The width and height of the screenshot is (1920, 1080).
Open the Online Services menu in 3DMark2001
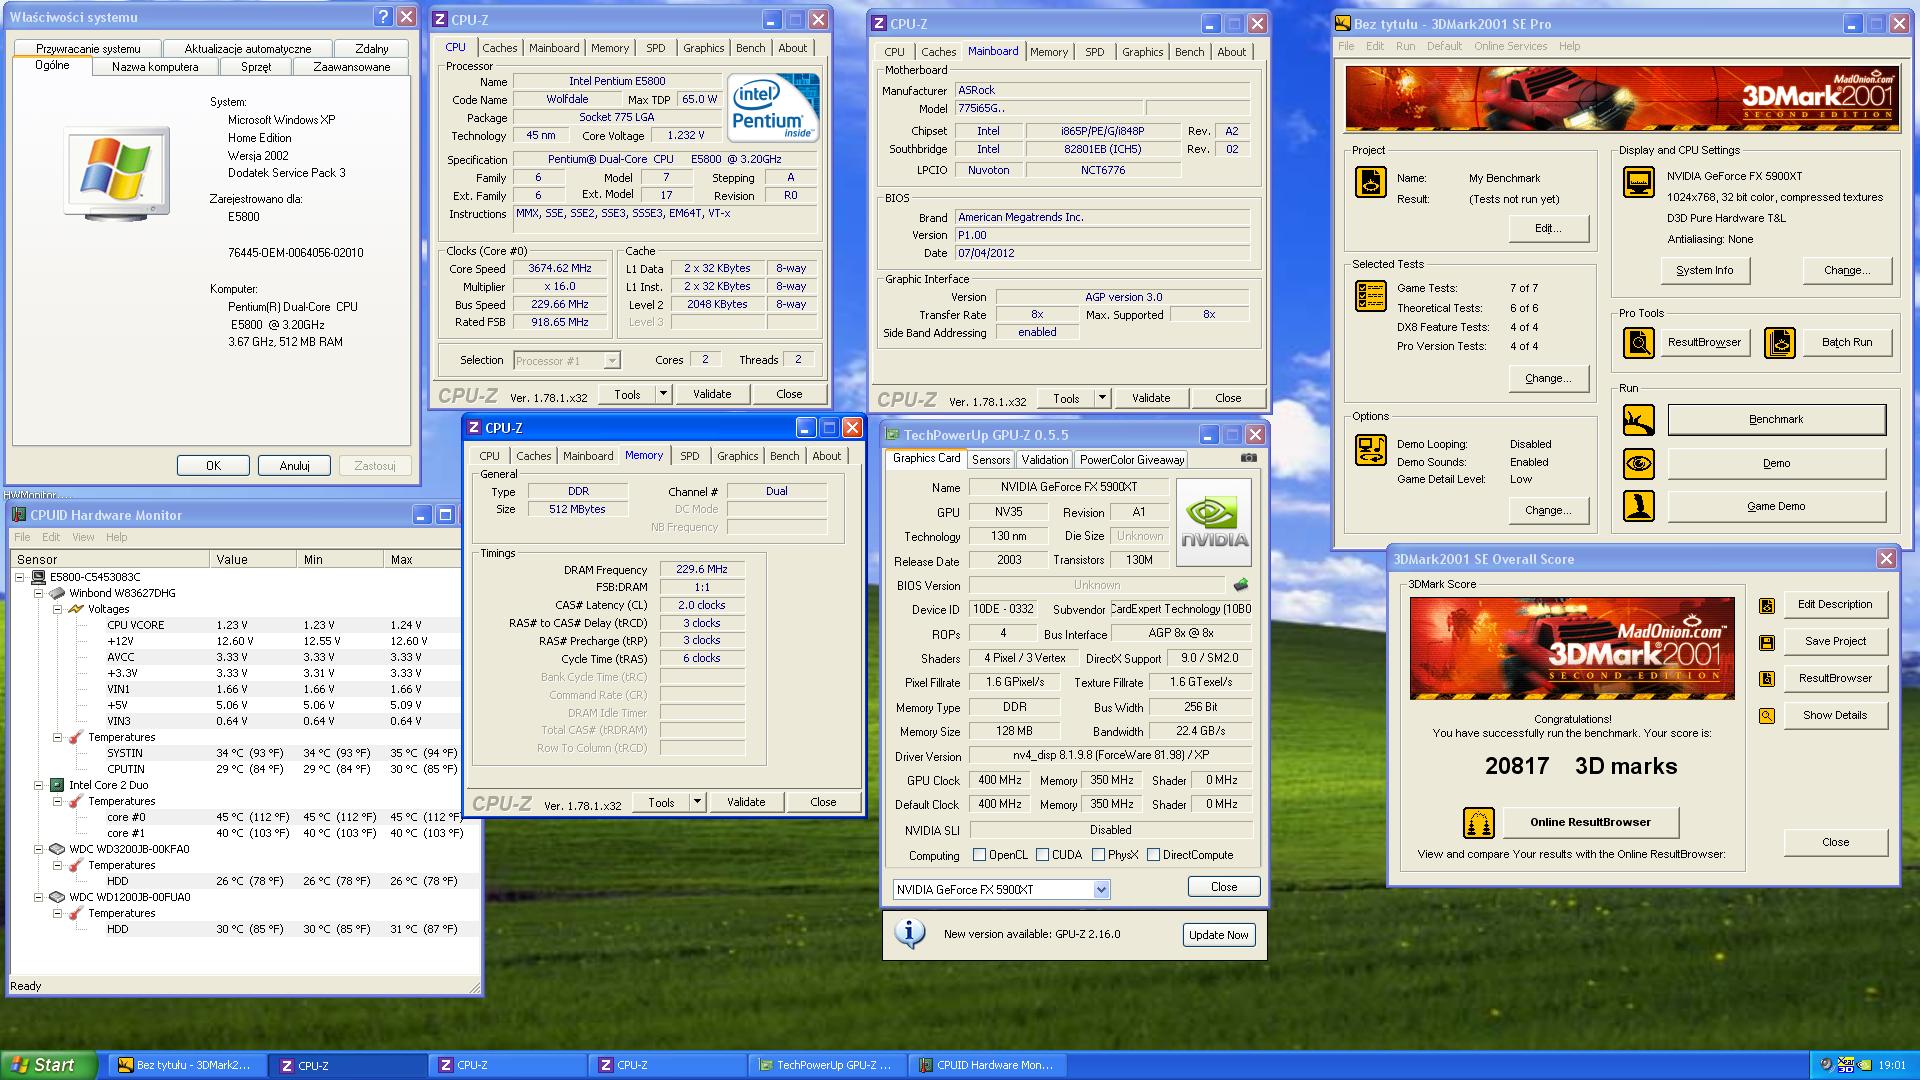(1510, 46)
